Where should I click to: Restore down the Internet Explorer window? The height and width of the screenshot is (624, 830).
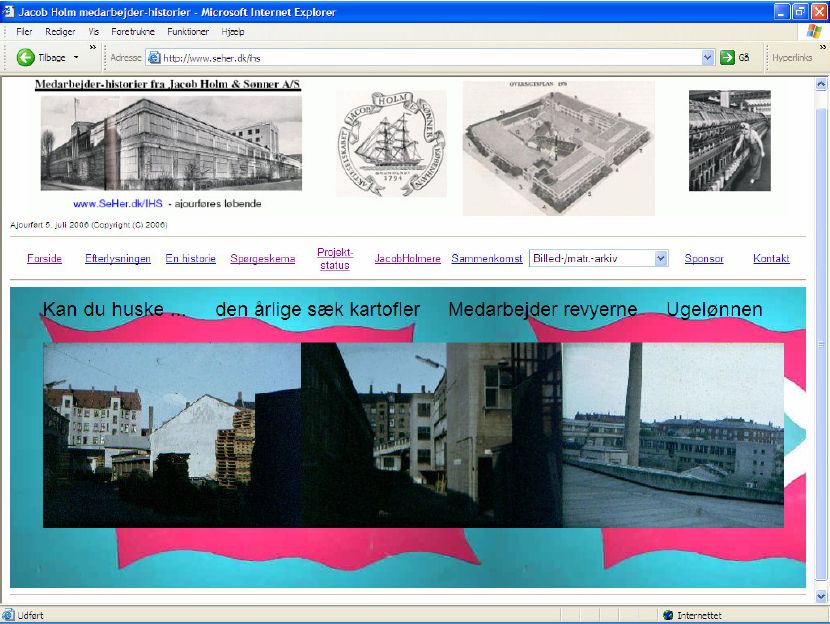(x=800, y=11)
